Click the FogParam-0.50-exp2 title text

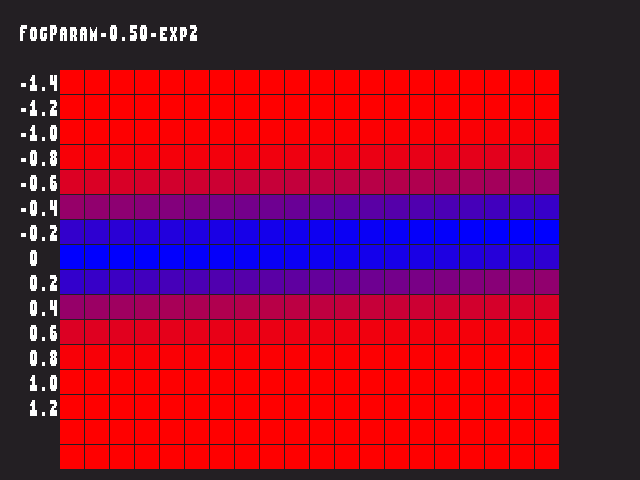(x=109, y=33)
